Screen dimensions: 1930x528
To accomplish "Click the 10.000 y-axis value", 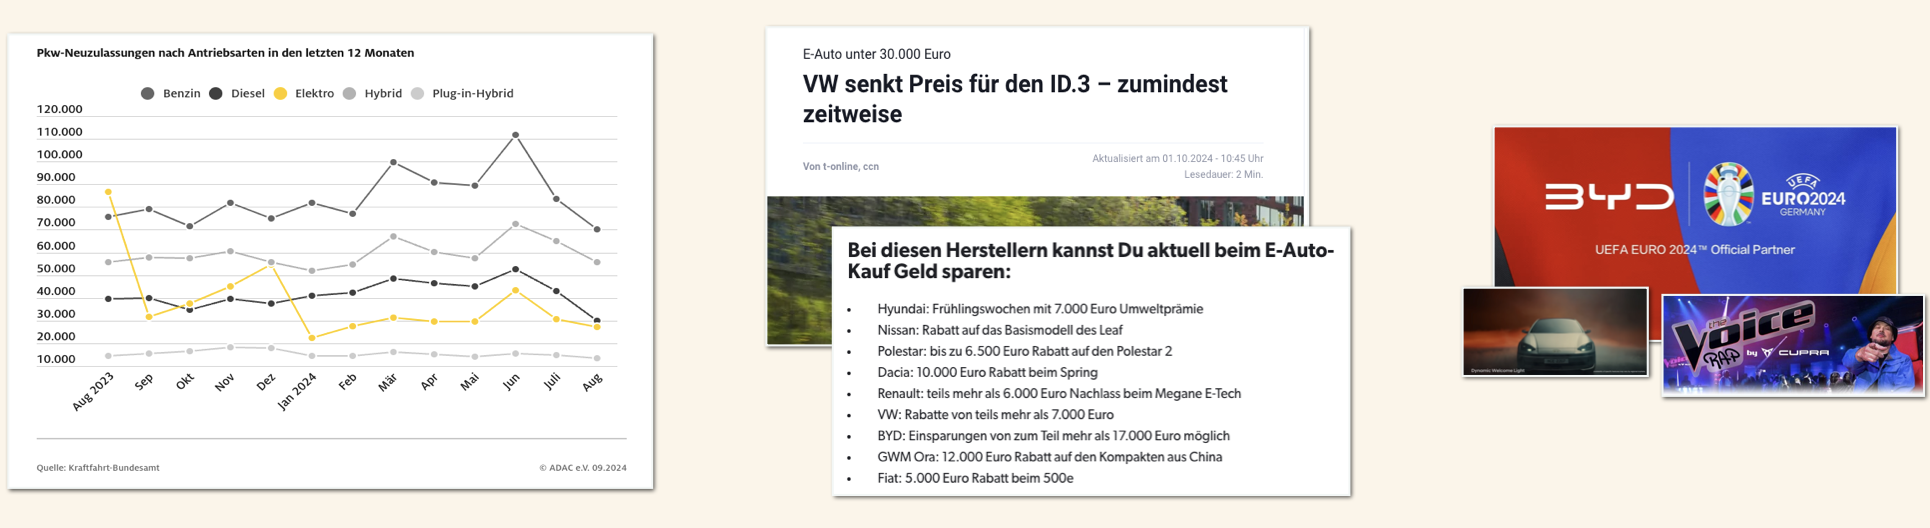I will [56, 359].
